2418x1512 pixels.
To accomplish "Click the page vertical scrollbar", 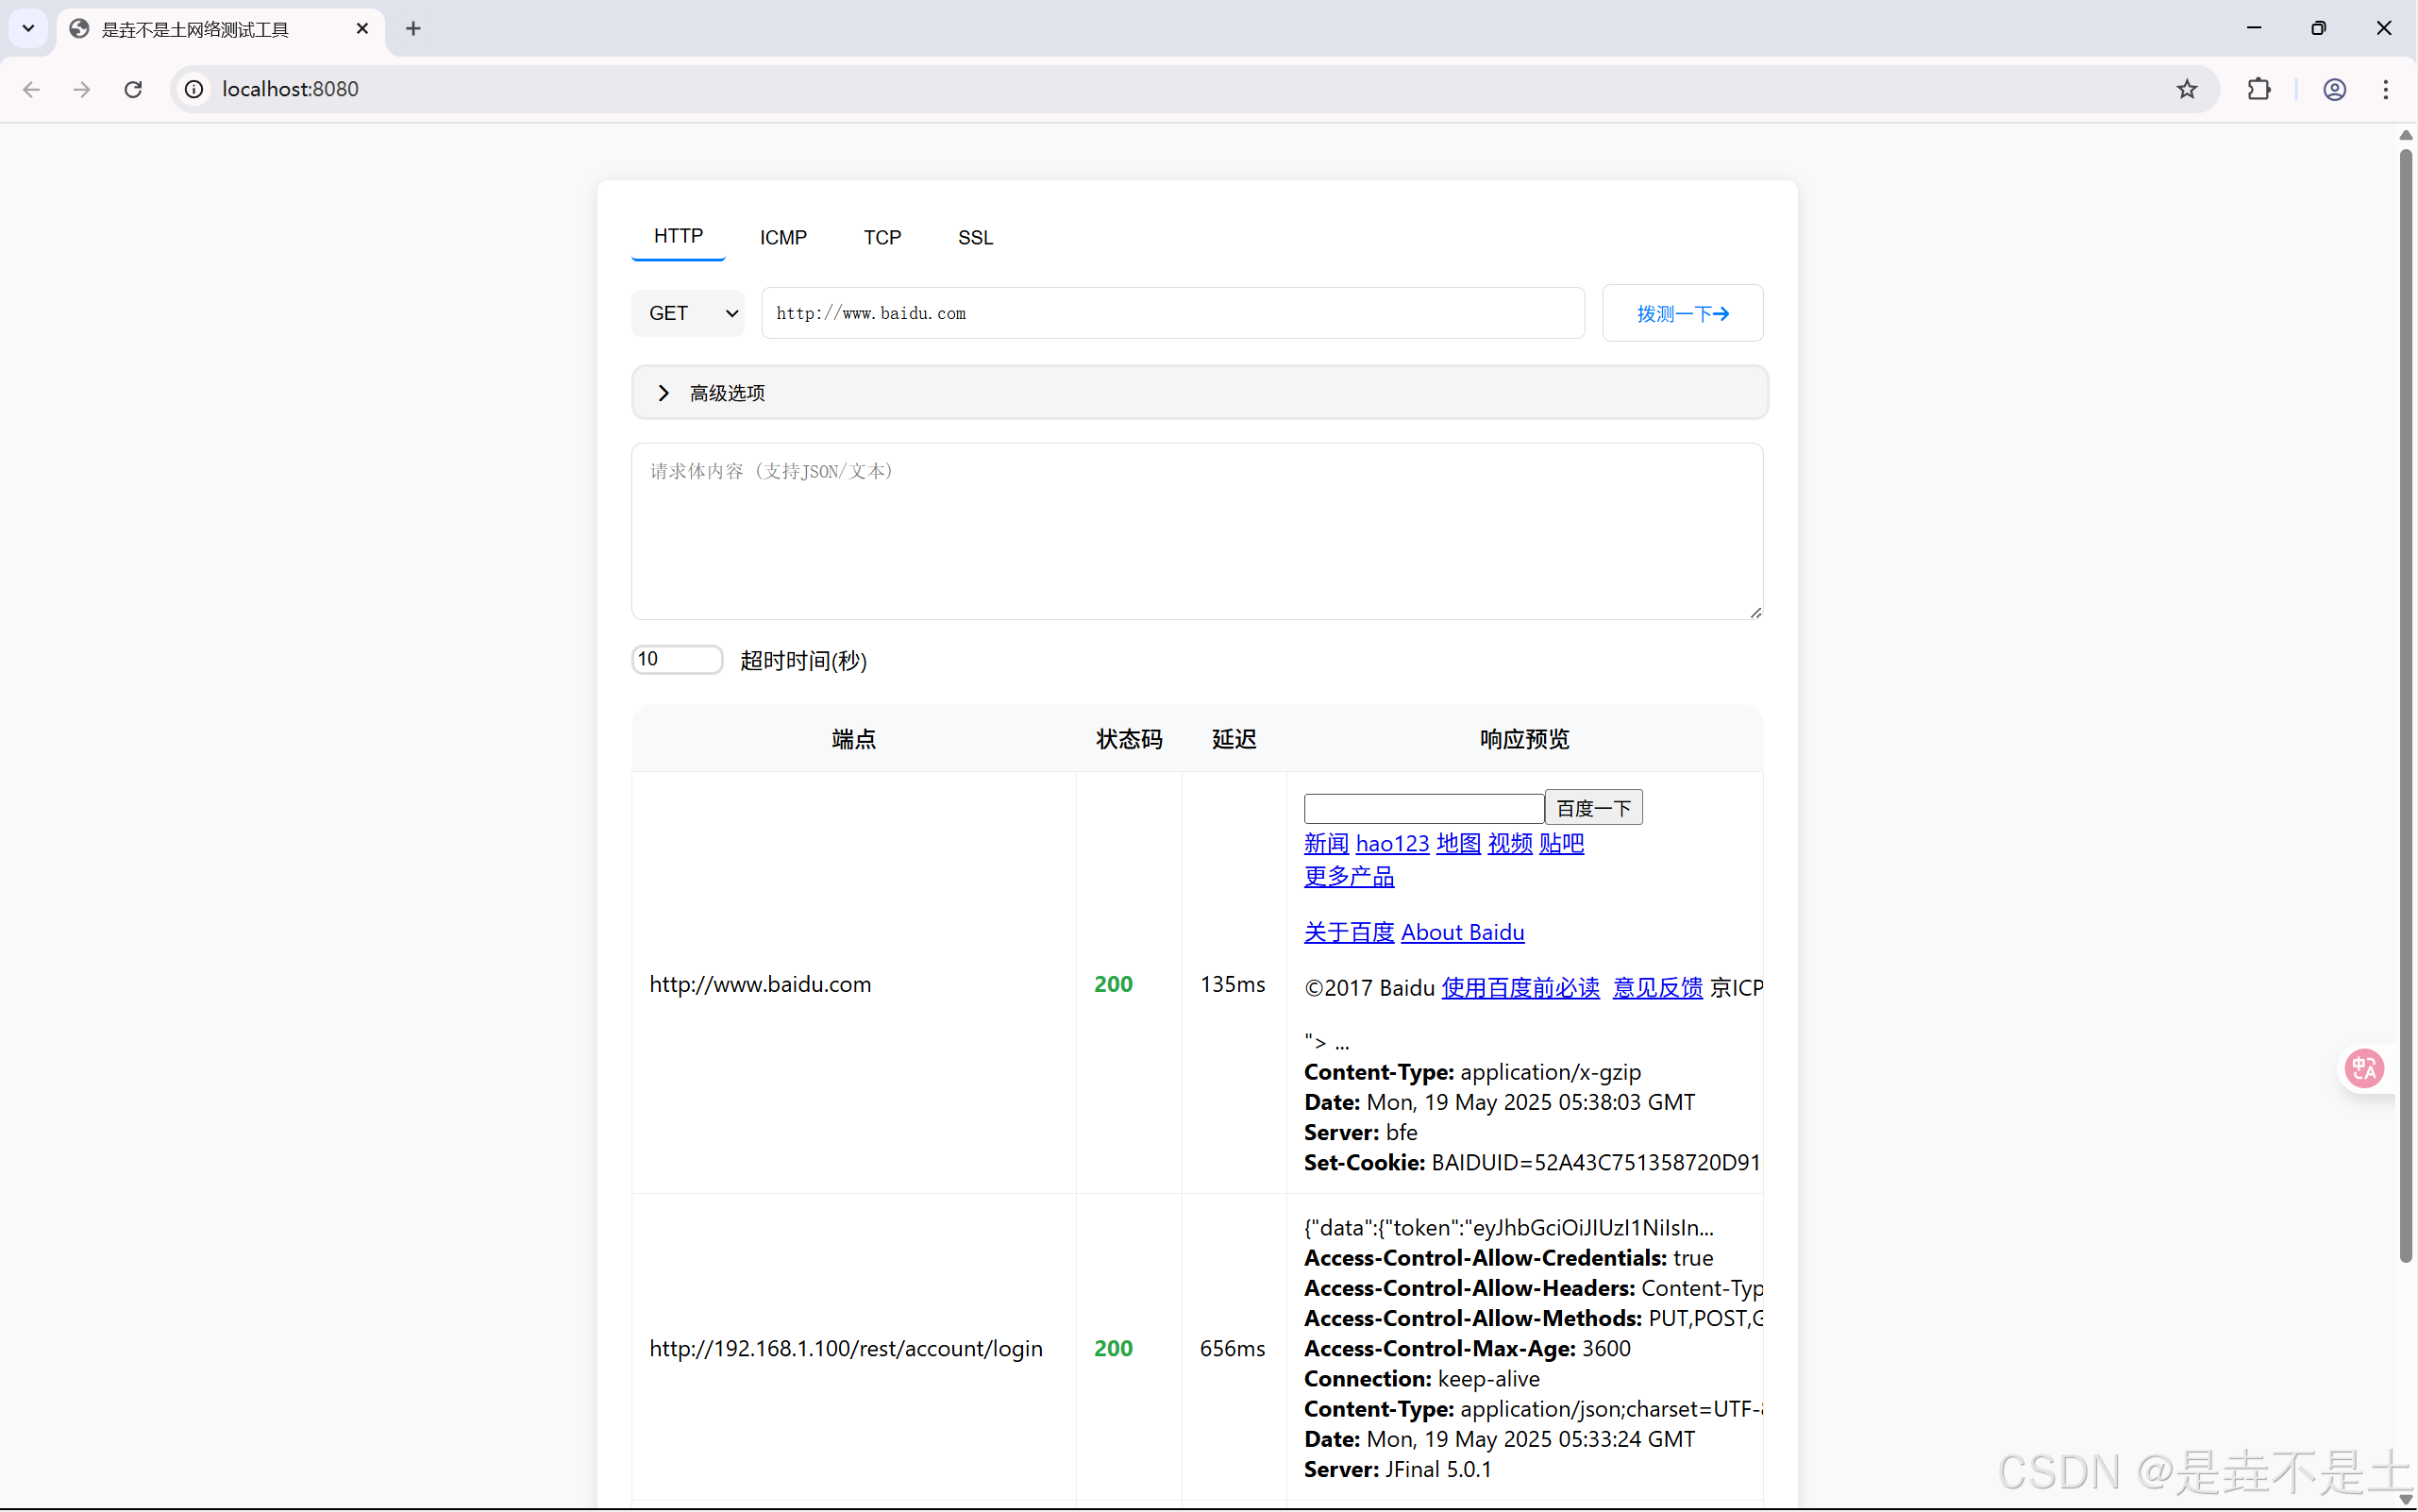I will [2405, 700].
